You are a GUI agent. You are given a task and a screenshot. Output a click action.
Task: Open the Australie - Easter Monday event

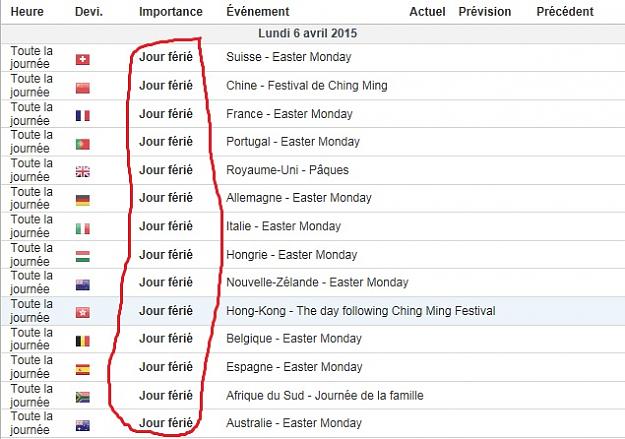click(x=294, y=423)
